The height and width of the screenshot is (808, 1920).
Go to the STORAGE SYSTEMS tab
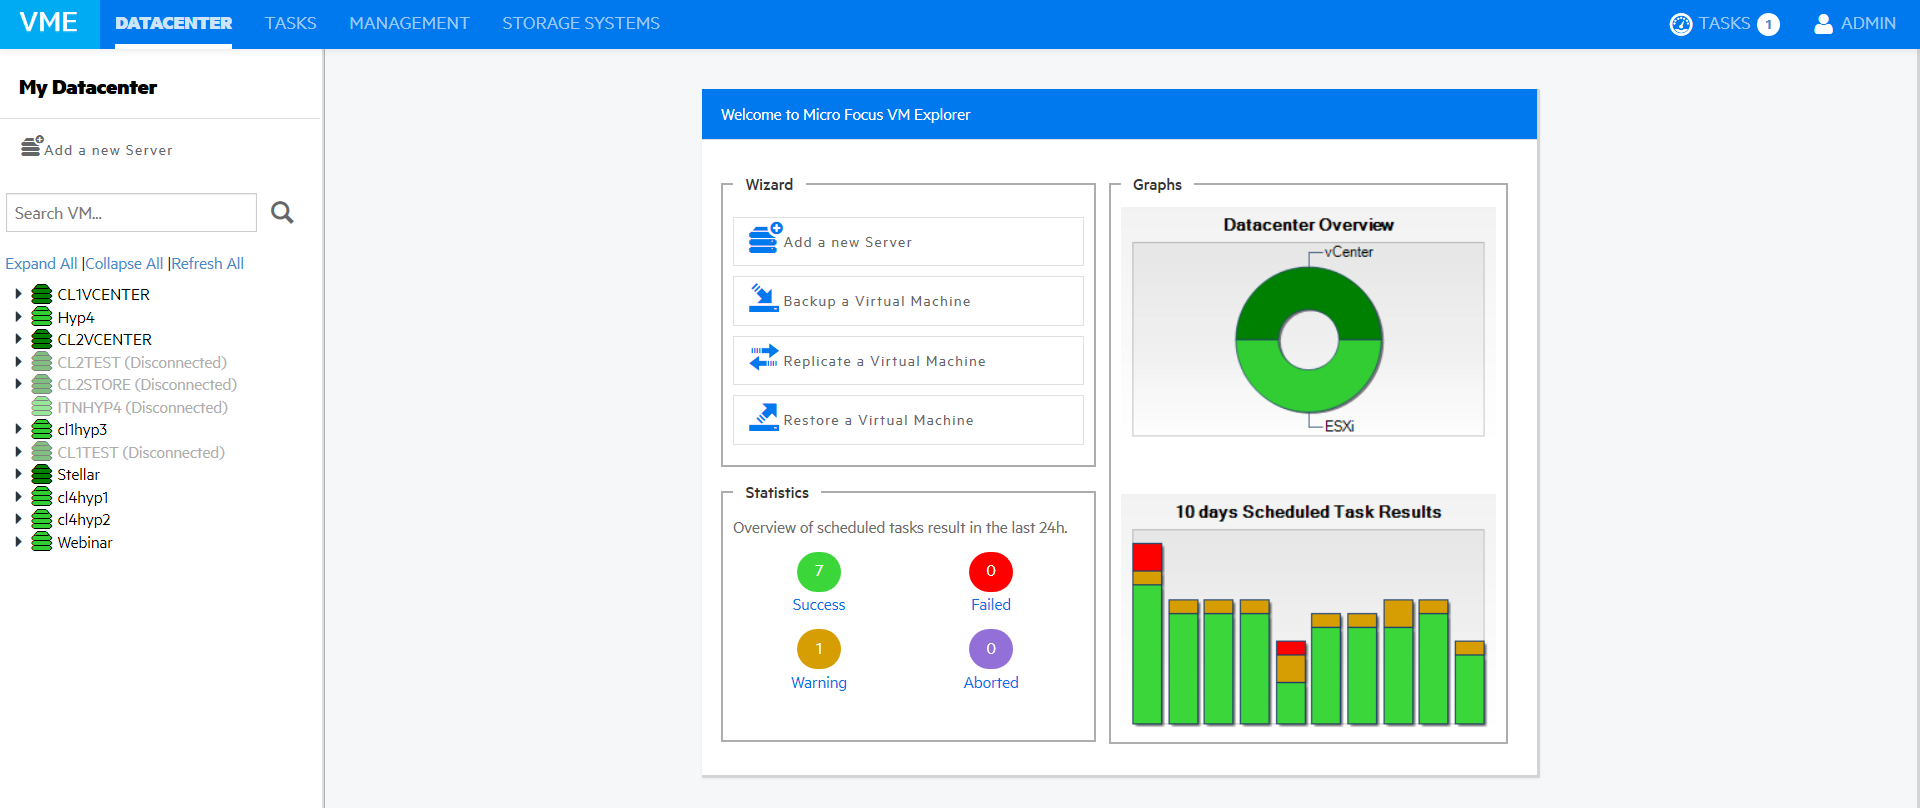click(x=581, y=23)
